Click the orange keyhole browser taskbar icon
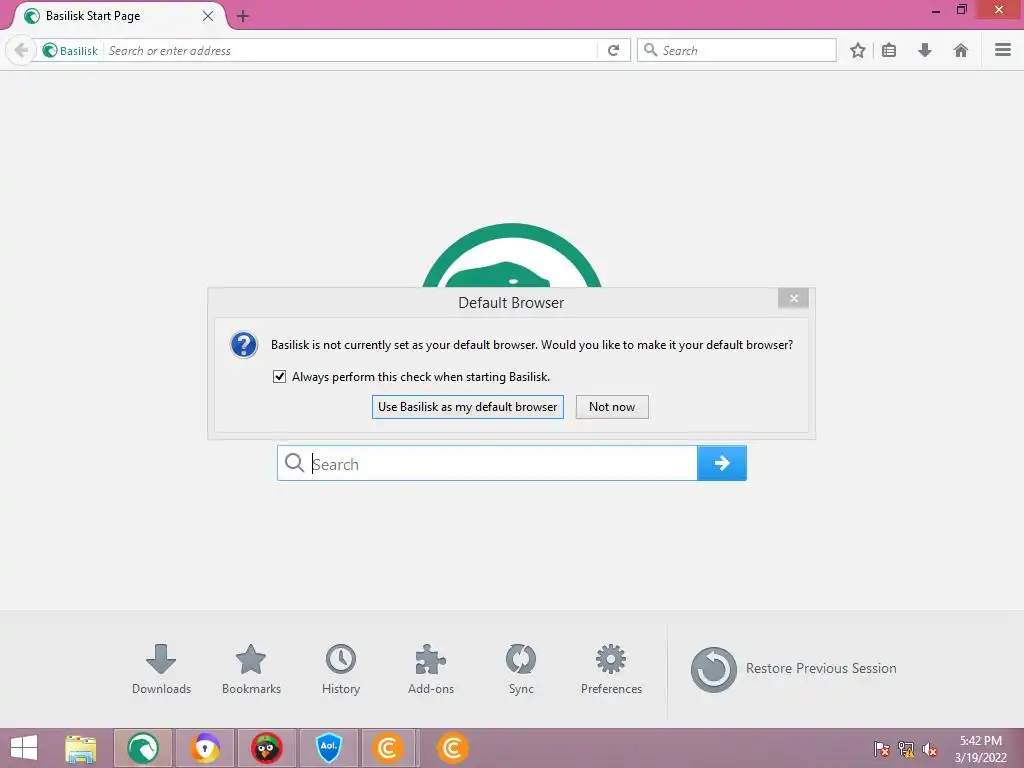This screenshot has width=1024, height=768. point(205,748)
